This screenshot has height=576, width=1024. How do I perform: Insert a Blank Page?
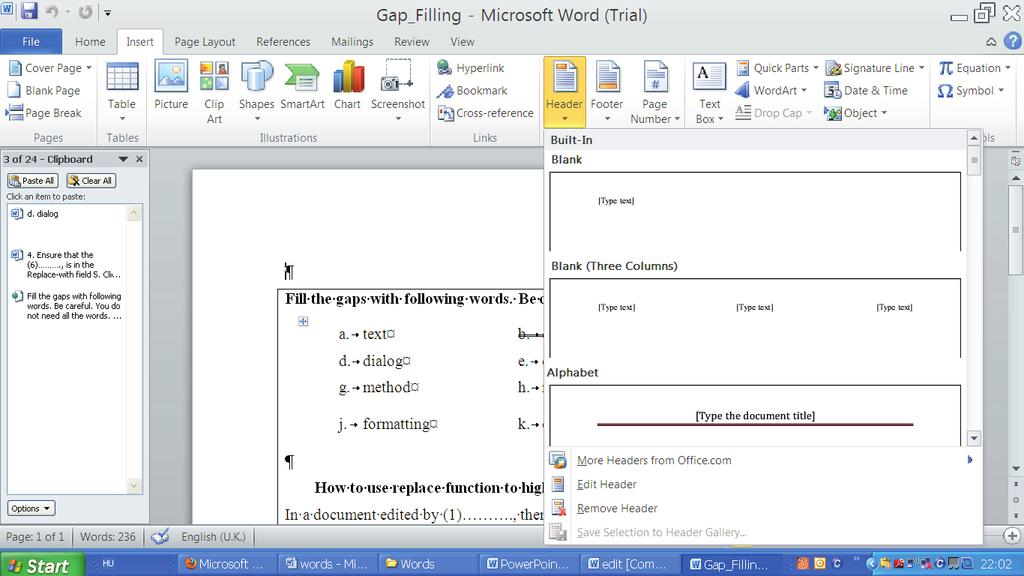[x=43, y=91]
